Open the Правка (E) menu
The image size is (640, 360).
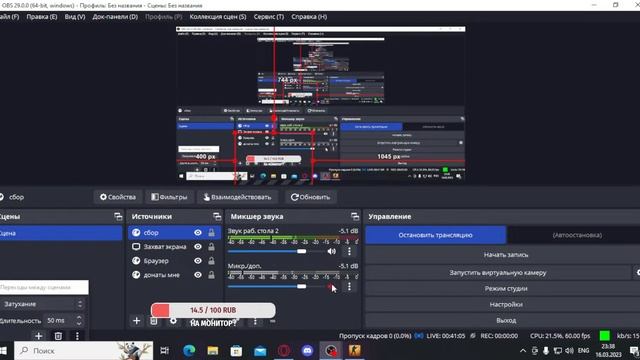coord(42,17)
